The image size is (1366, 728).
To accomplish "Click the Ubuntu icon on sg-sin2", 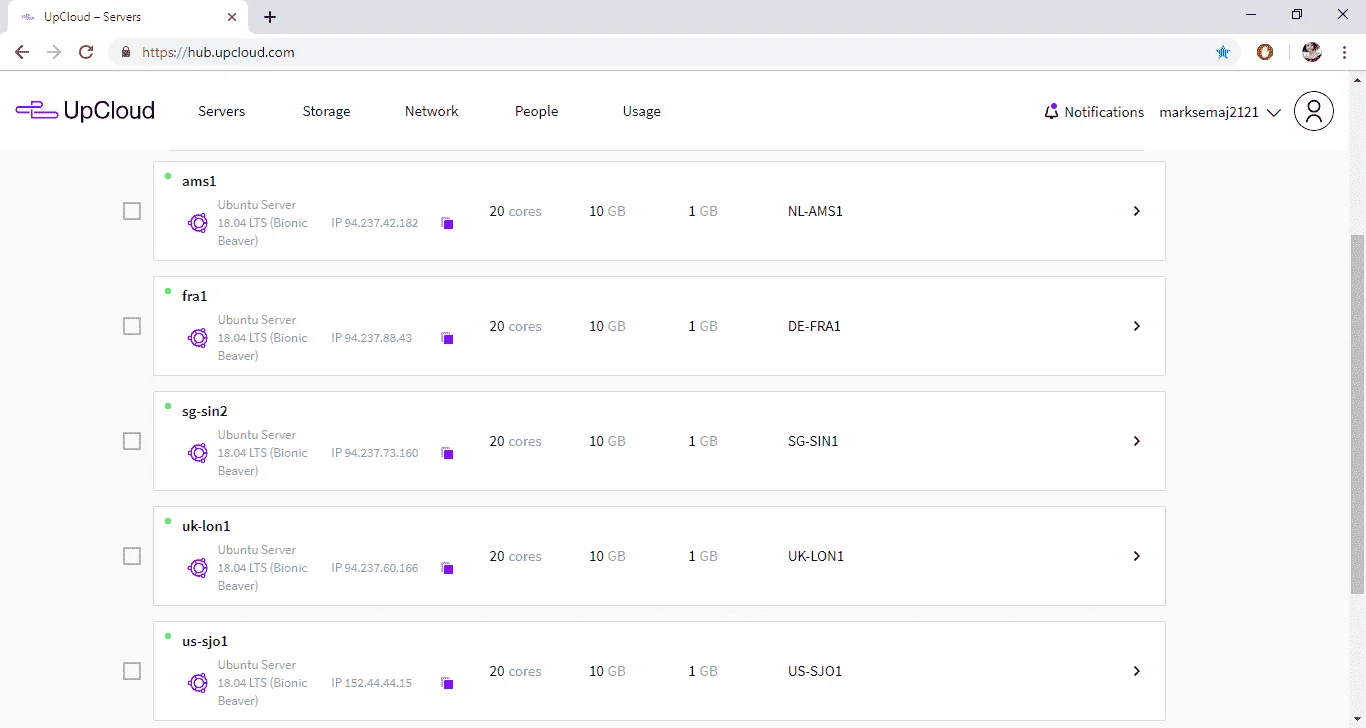I will coord(198,453).
